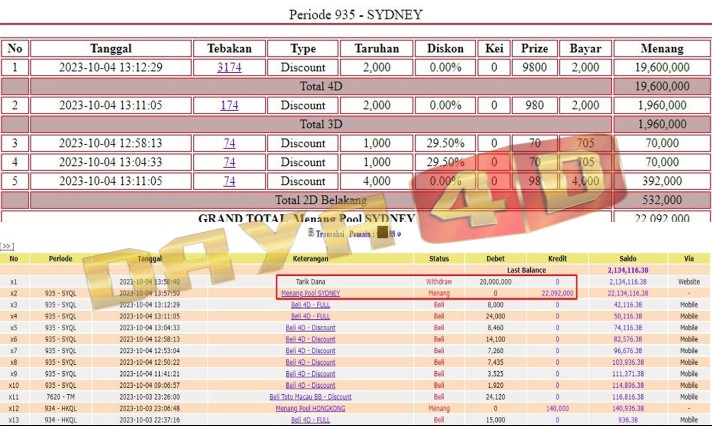Screen dimensions: 712x426
Task: Click the Tebakan column header in top table
Action: click(x=229, y=48)
